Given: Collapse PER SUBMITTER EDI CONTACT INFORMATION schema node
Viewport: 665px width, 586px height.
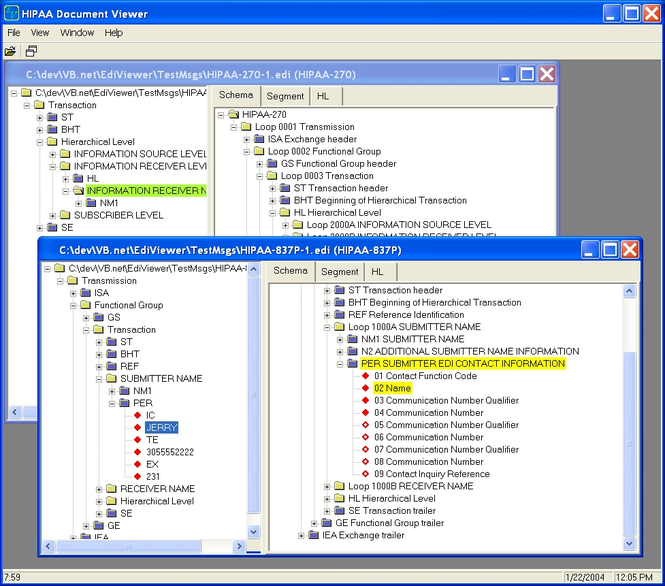Looking at the screenshot, I should tap(340, 364).
